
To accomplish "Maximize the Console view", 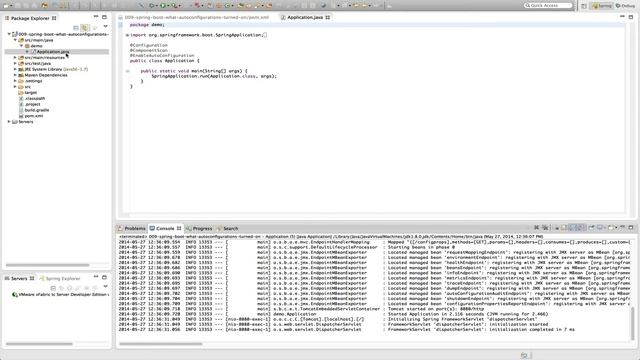I will 631,227.
